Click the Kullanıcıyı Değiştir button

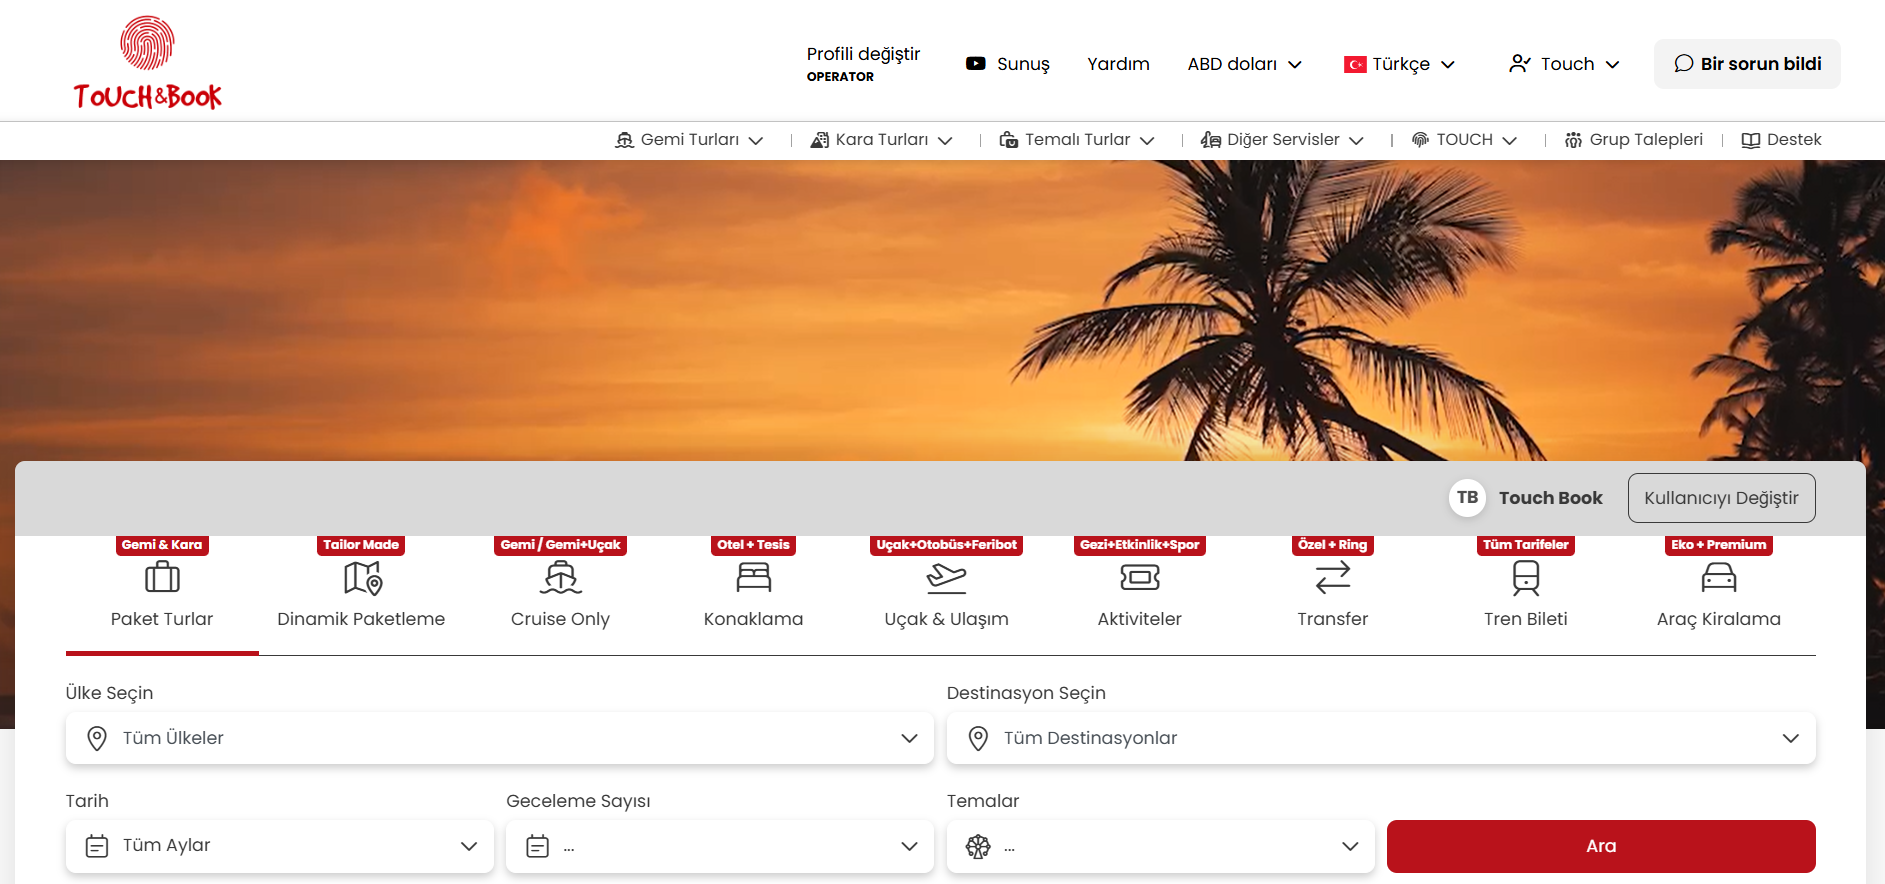point(1721,498)
